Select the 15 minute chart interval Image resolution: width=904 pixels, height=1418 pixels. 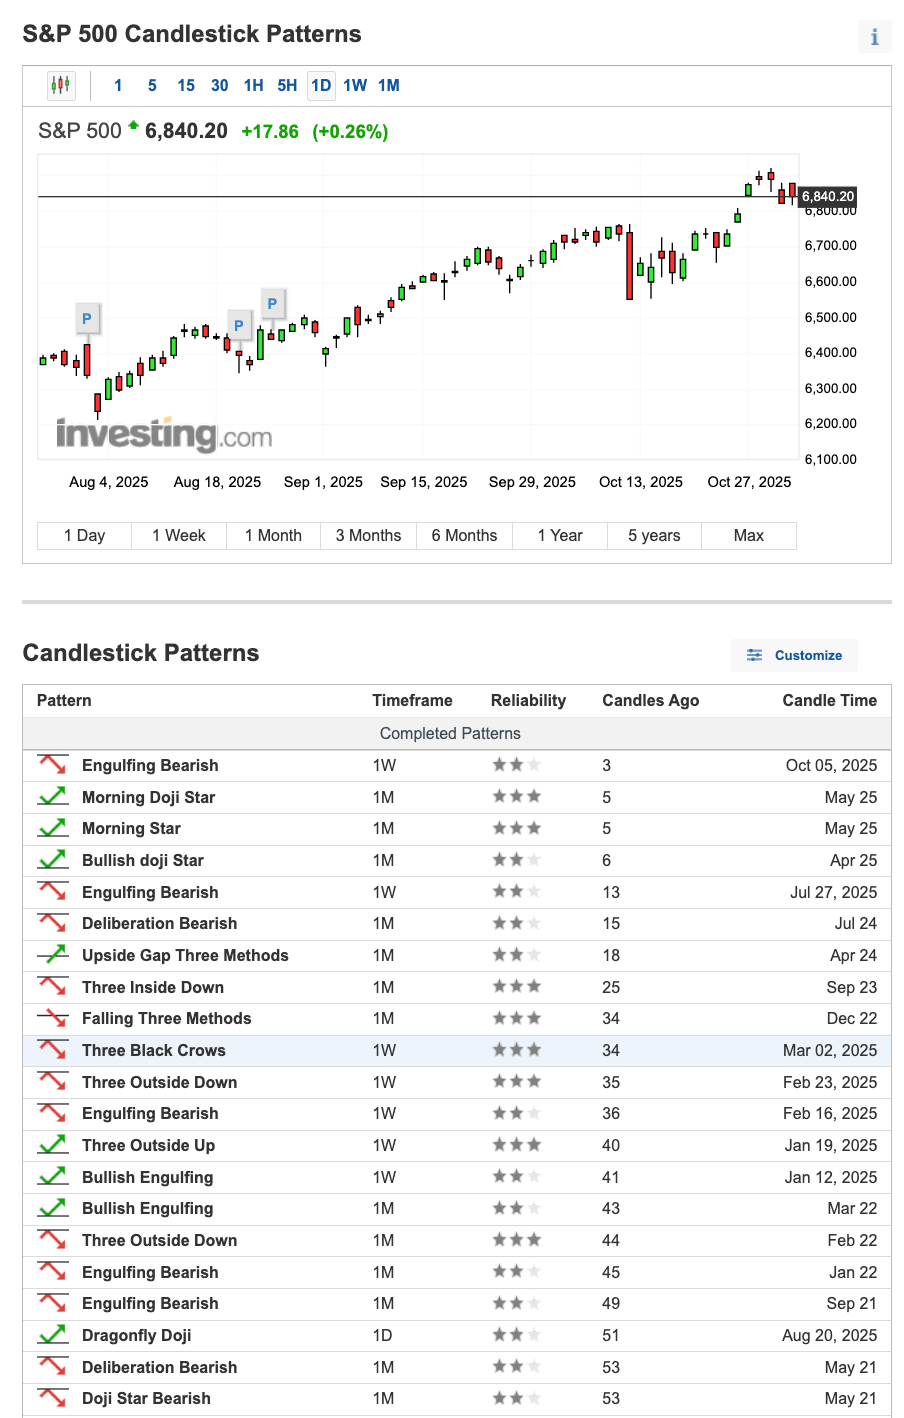[186, 85]
